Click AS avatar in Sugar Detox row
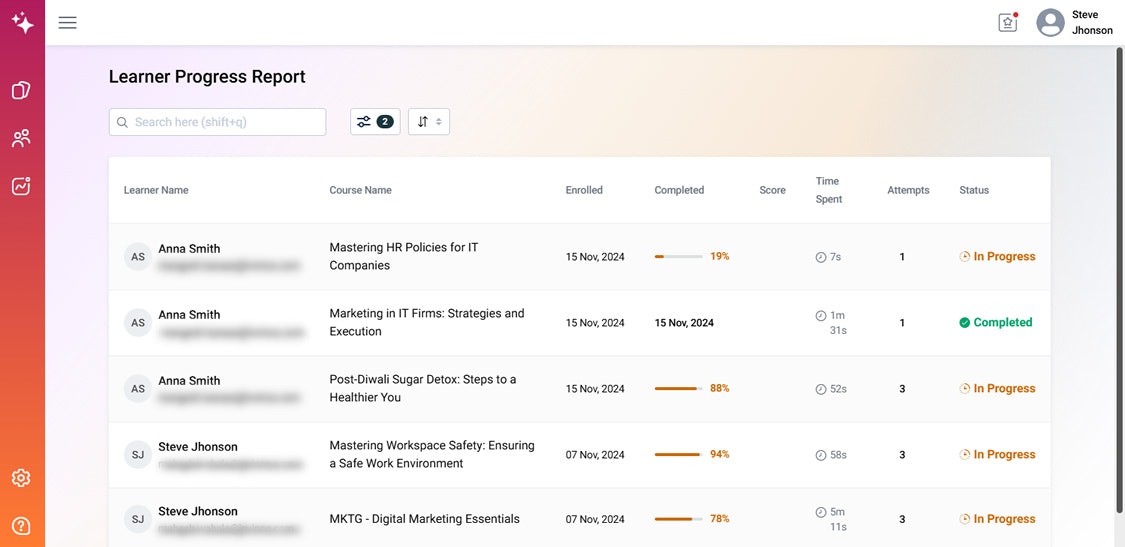This screenshot has width=1125, height=547. (x=138, y=388)
